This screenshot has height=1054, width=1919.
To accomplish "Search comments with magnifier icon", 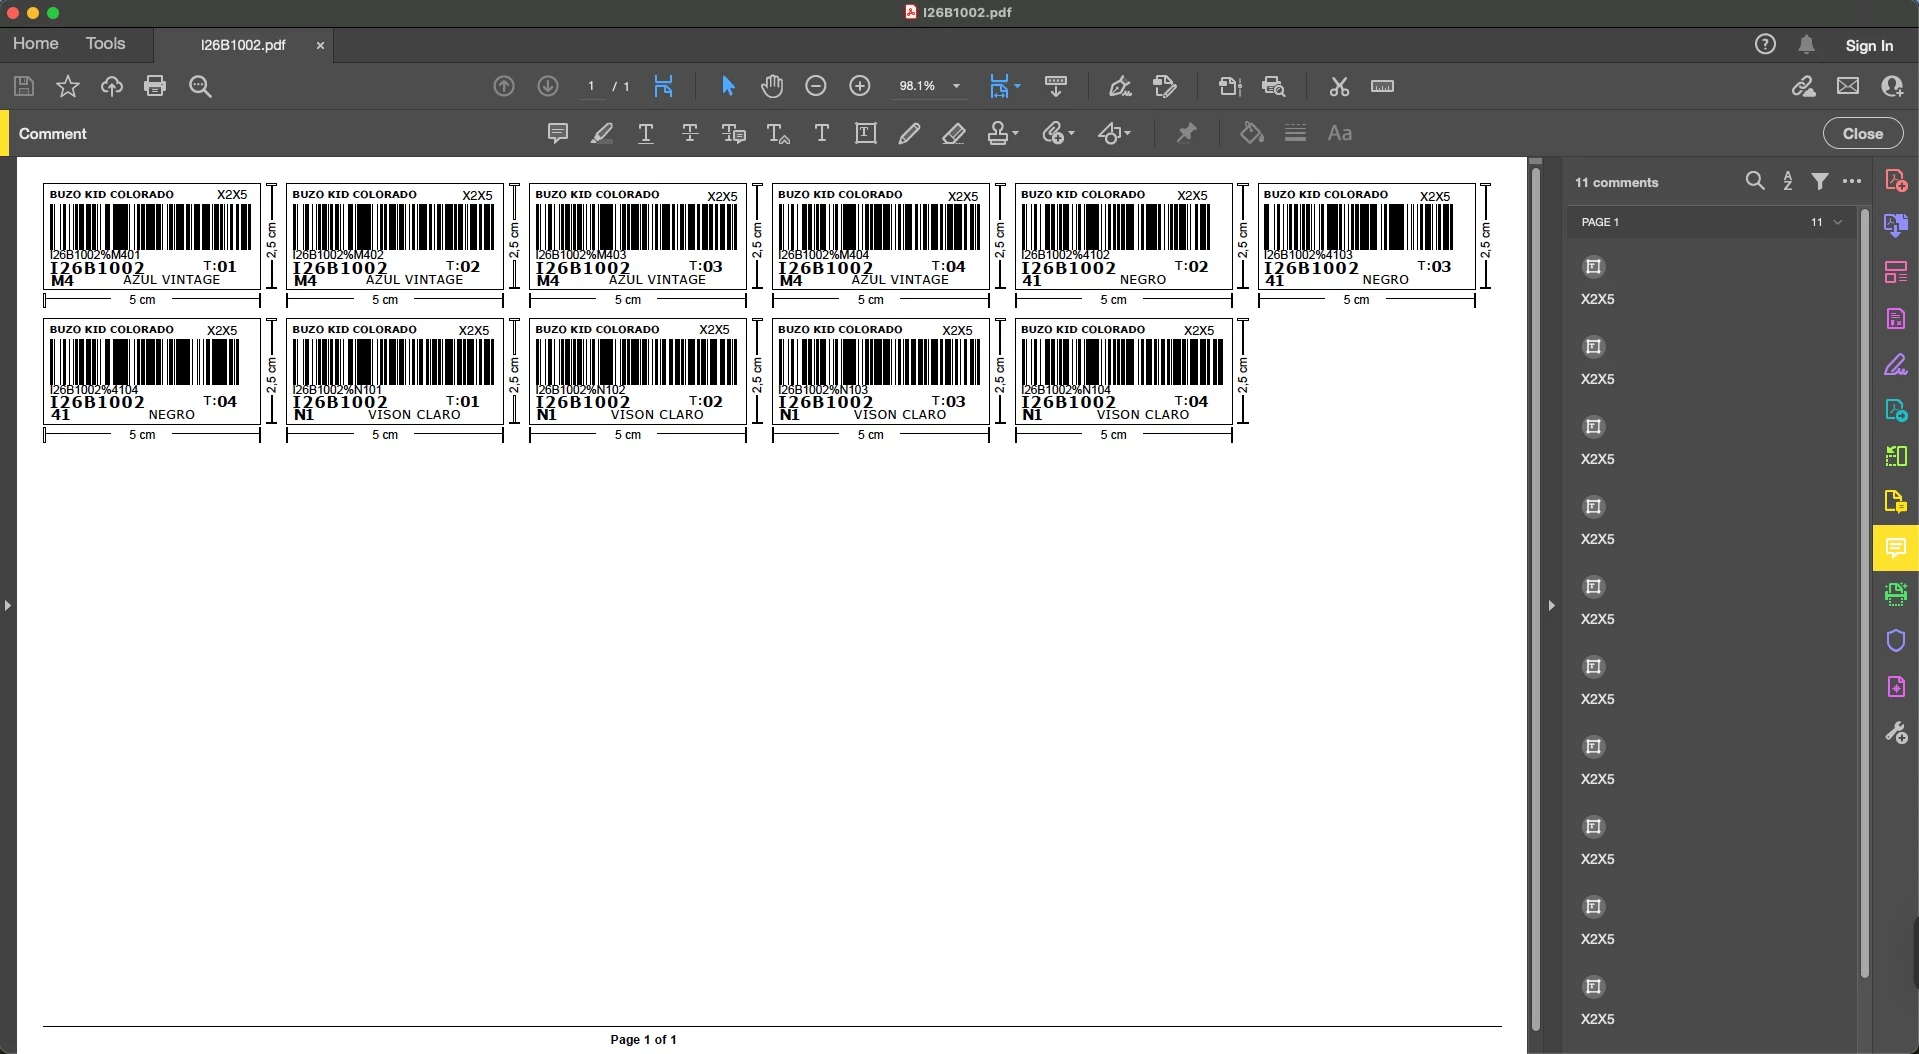I will 1755,181.
